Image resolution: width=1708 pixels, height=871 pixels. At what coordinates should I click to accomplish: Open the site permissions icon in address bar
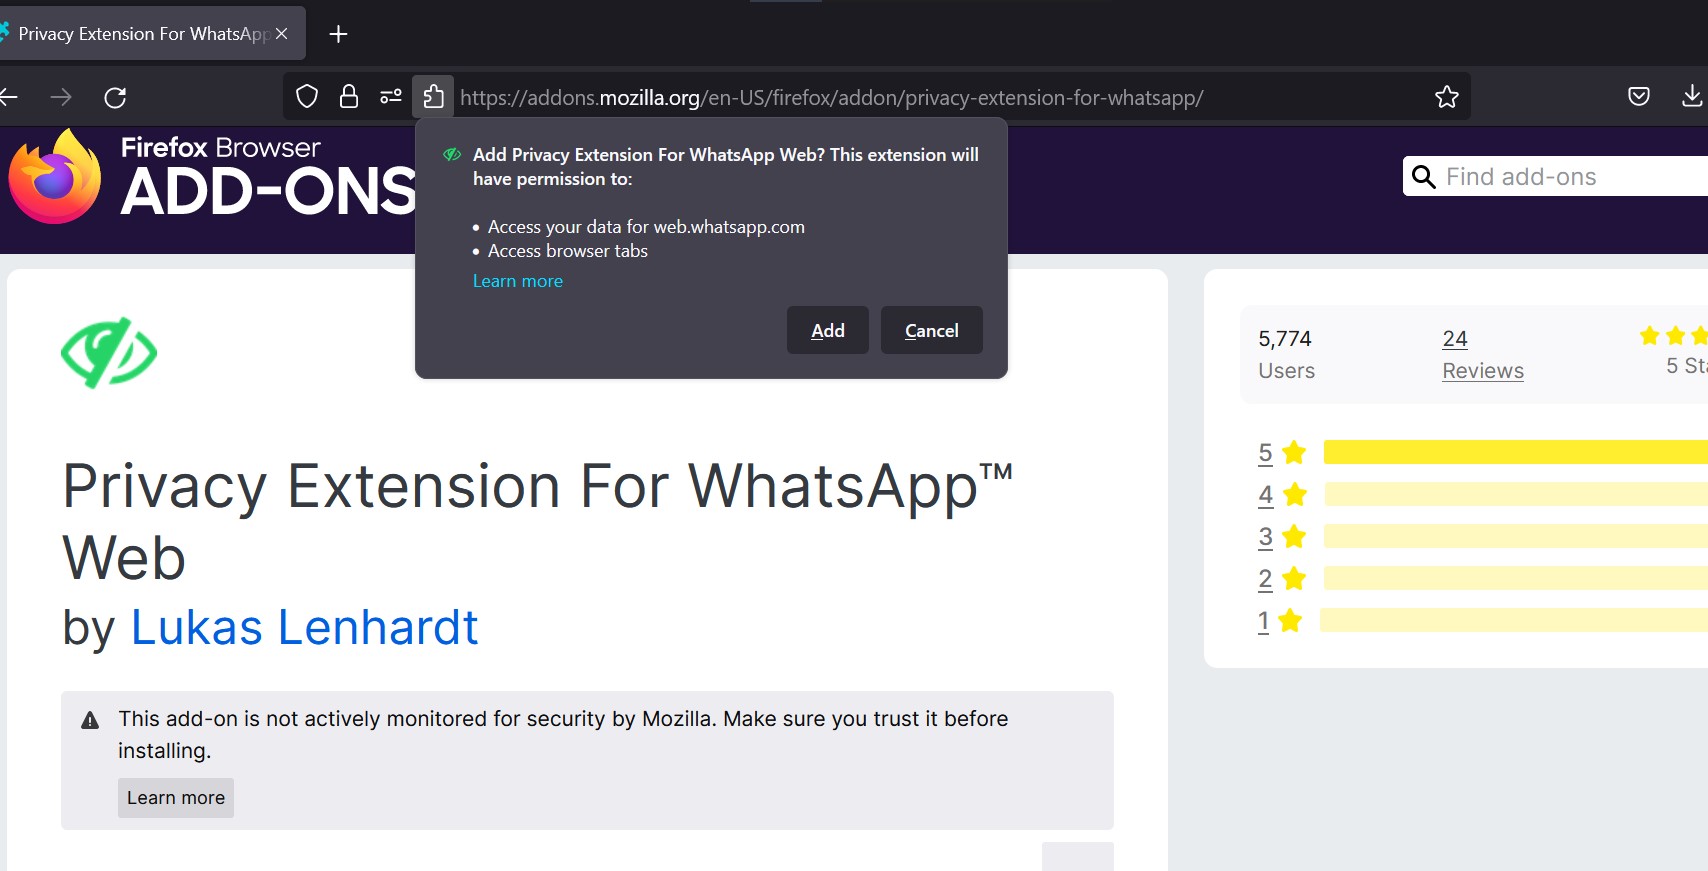click(391, 96)
